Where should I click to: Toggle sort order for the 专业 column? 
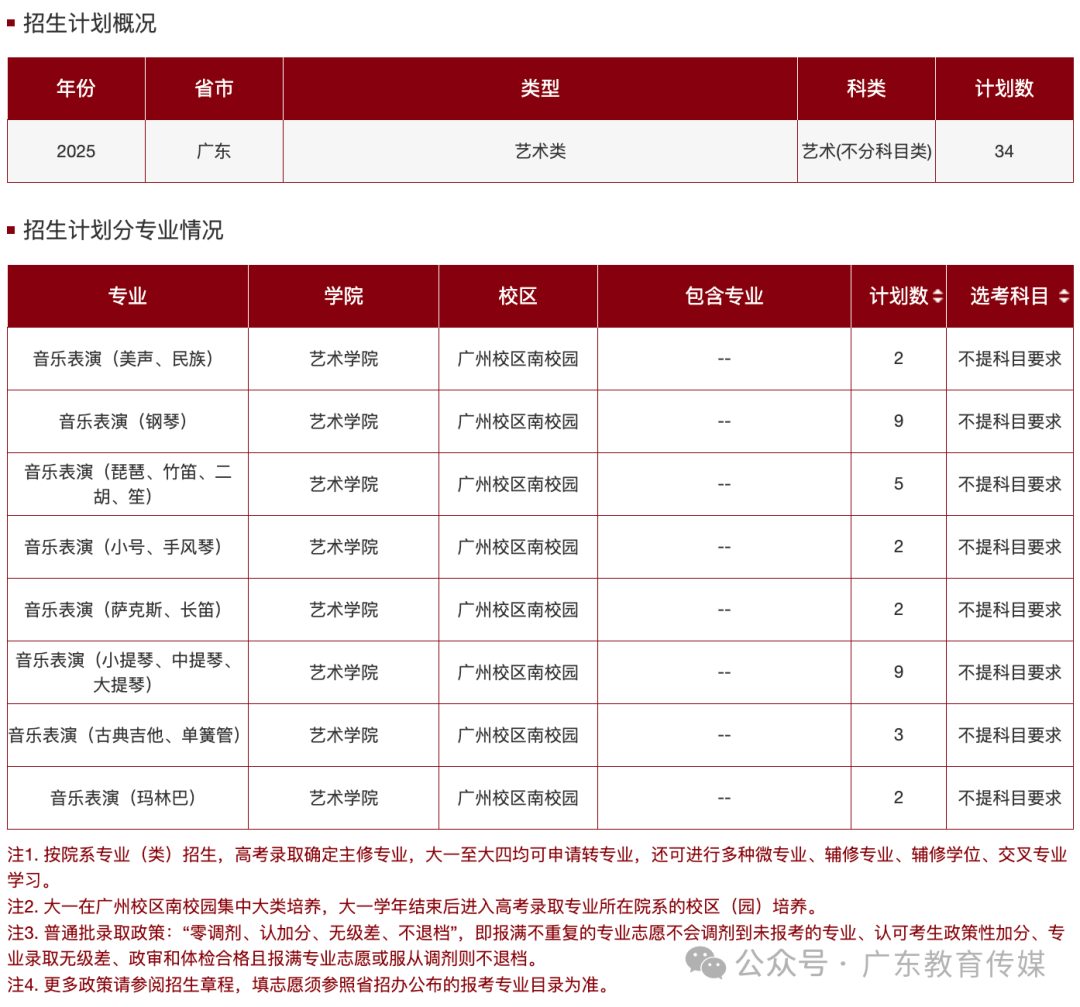tap(128, 296)
